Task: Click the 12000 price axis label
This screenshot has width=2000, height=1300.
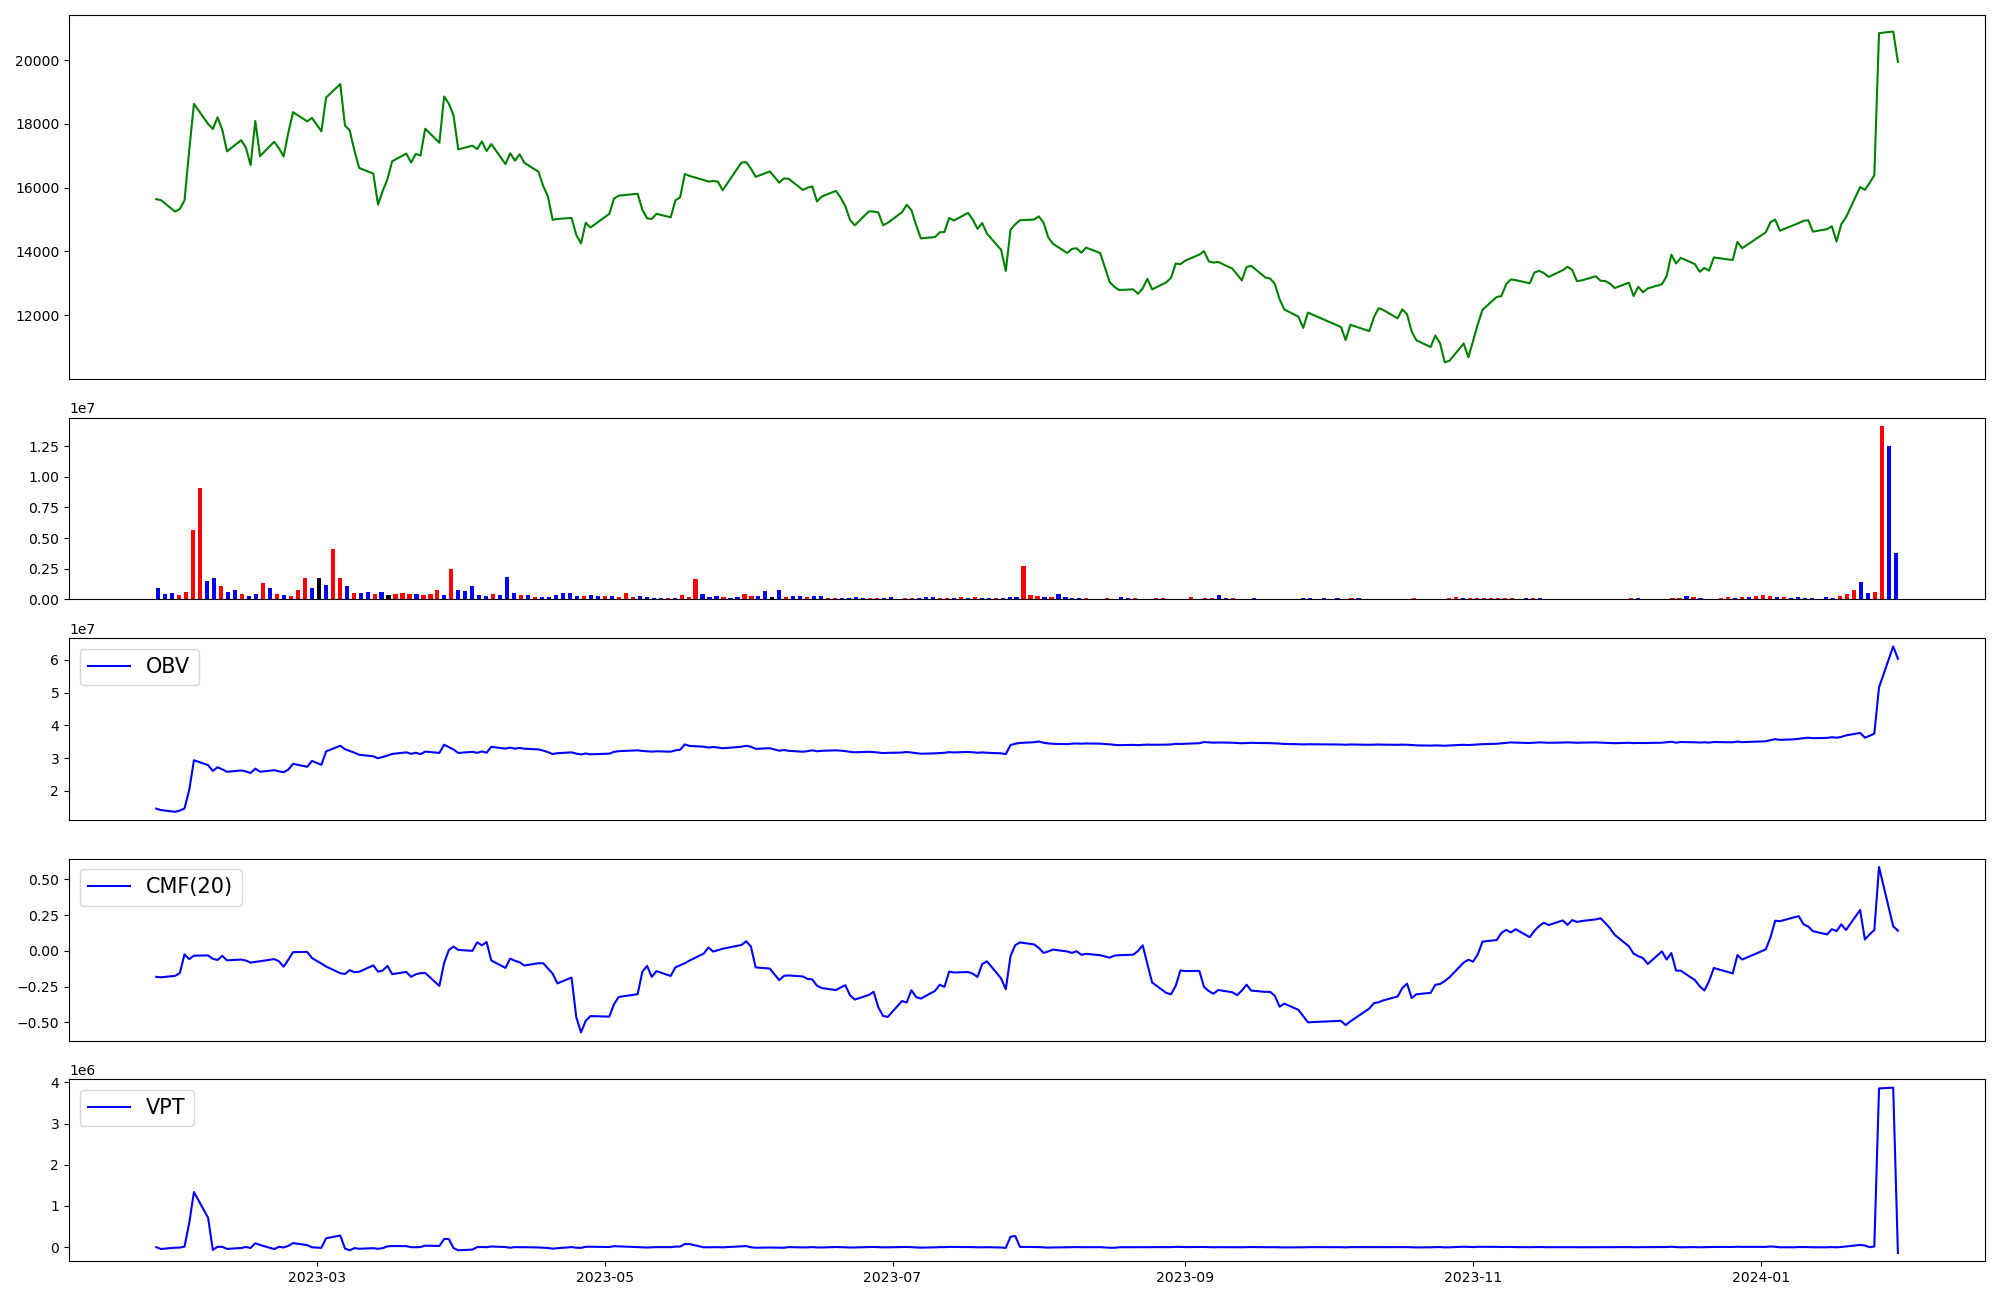Action: [x=37, y=316]
